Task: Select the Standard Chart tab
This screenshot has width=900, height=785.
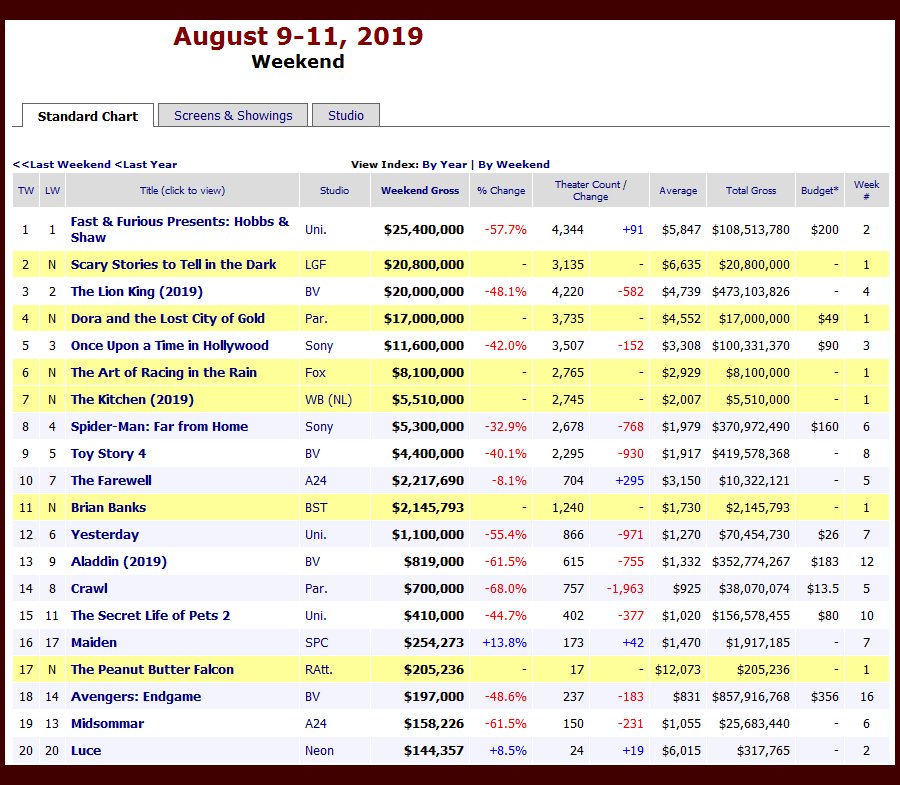Action: [88, 116]
